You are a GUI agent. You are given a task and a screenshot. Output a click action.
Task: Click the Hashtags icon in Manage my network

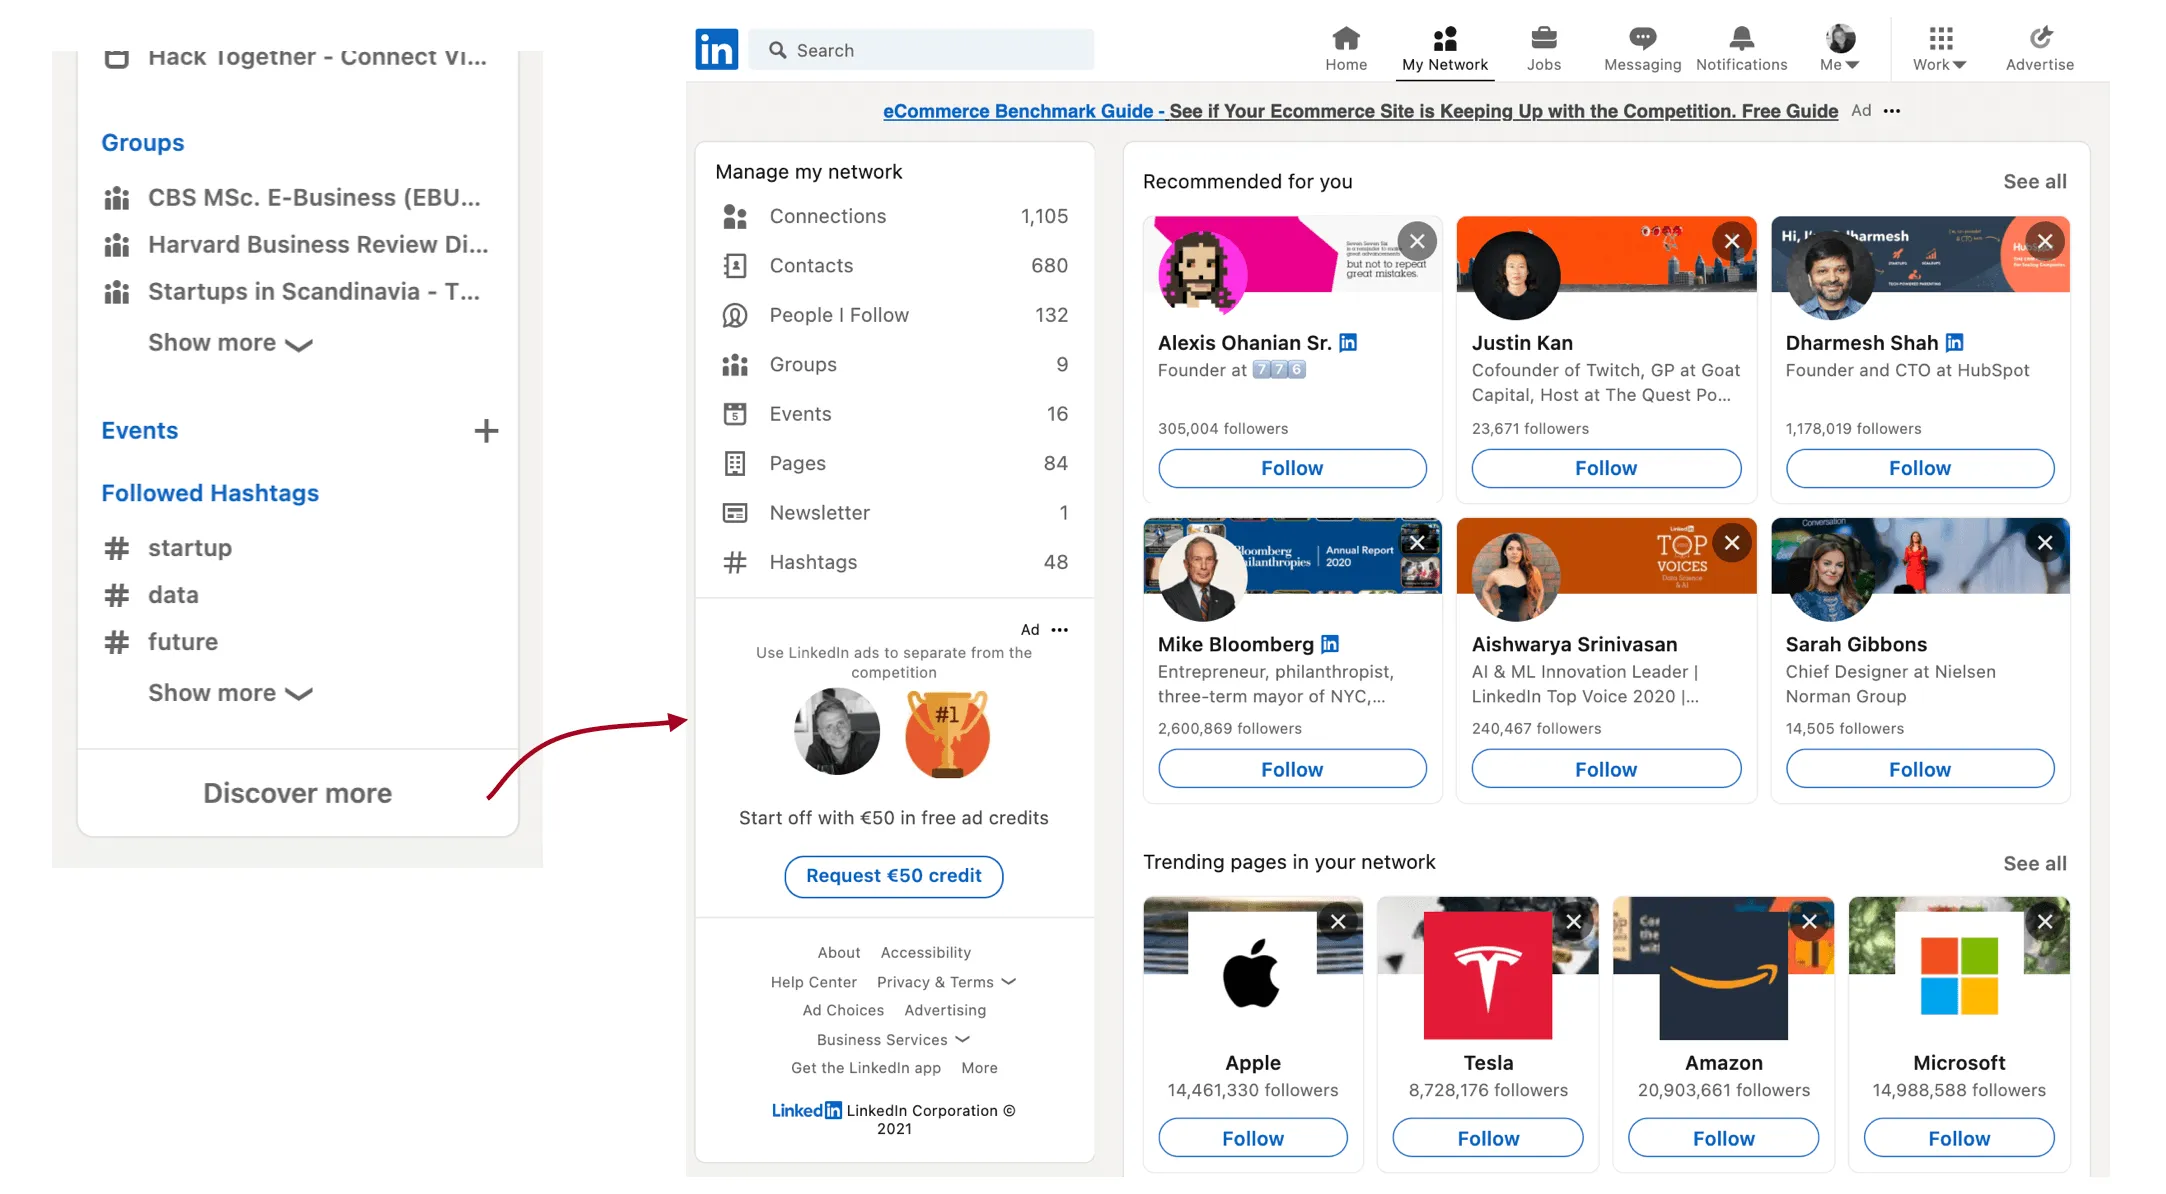tap(735, 562)
